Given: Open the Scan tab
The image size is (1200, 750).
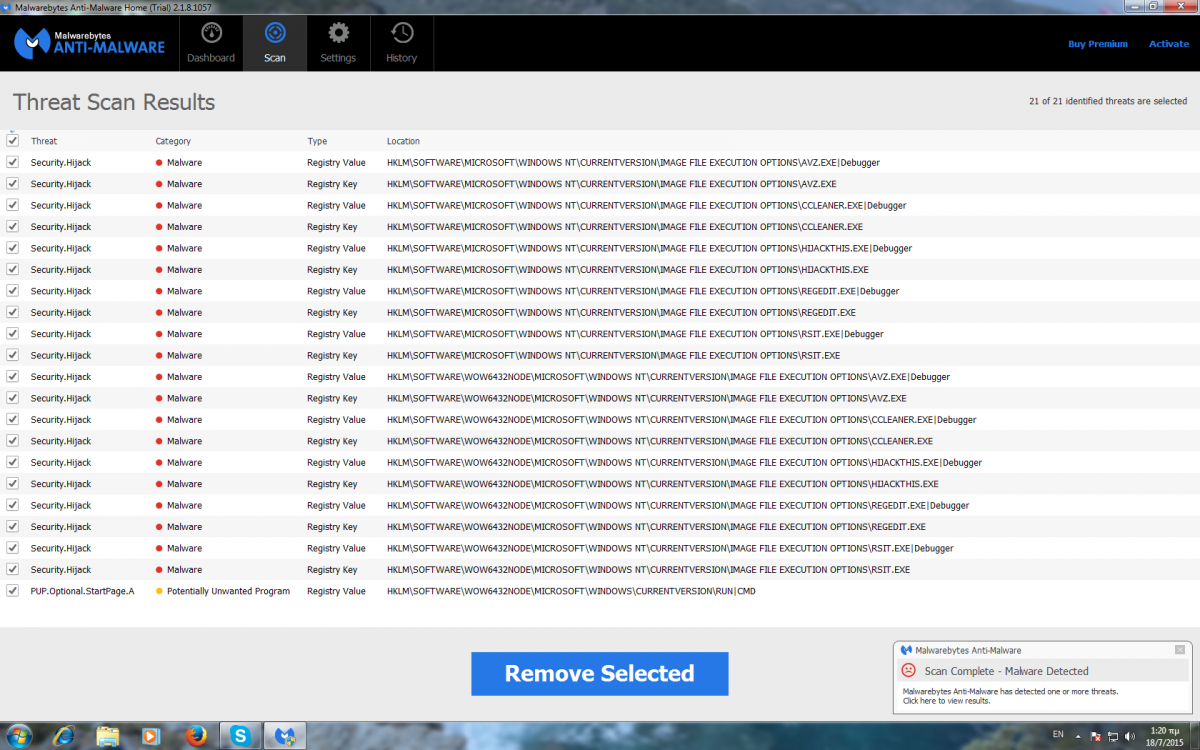Looking at the screenshot, I should pos(275,43).
